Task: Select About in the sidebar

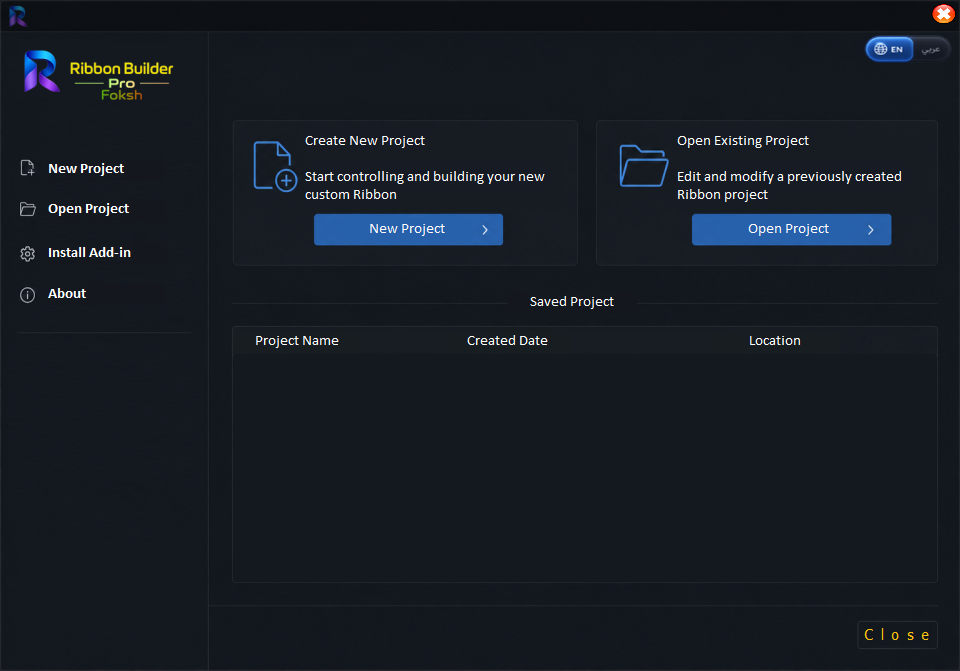Action: click(67, 294)
